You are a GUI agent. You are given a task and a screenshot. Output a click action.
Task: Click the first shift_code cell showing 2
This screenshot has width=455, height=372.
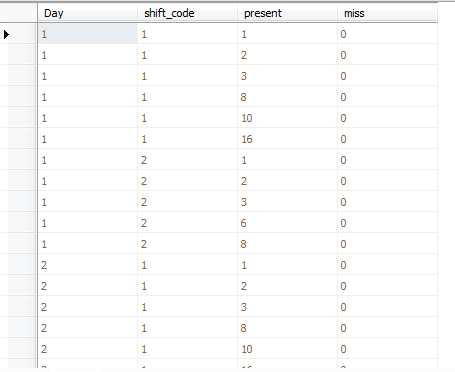pos(187,160)
